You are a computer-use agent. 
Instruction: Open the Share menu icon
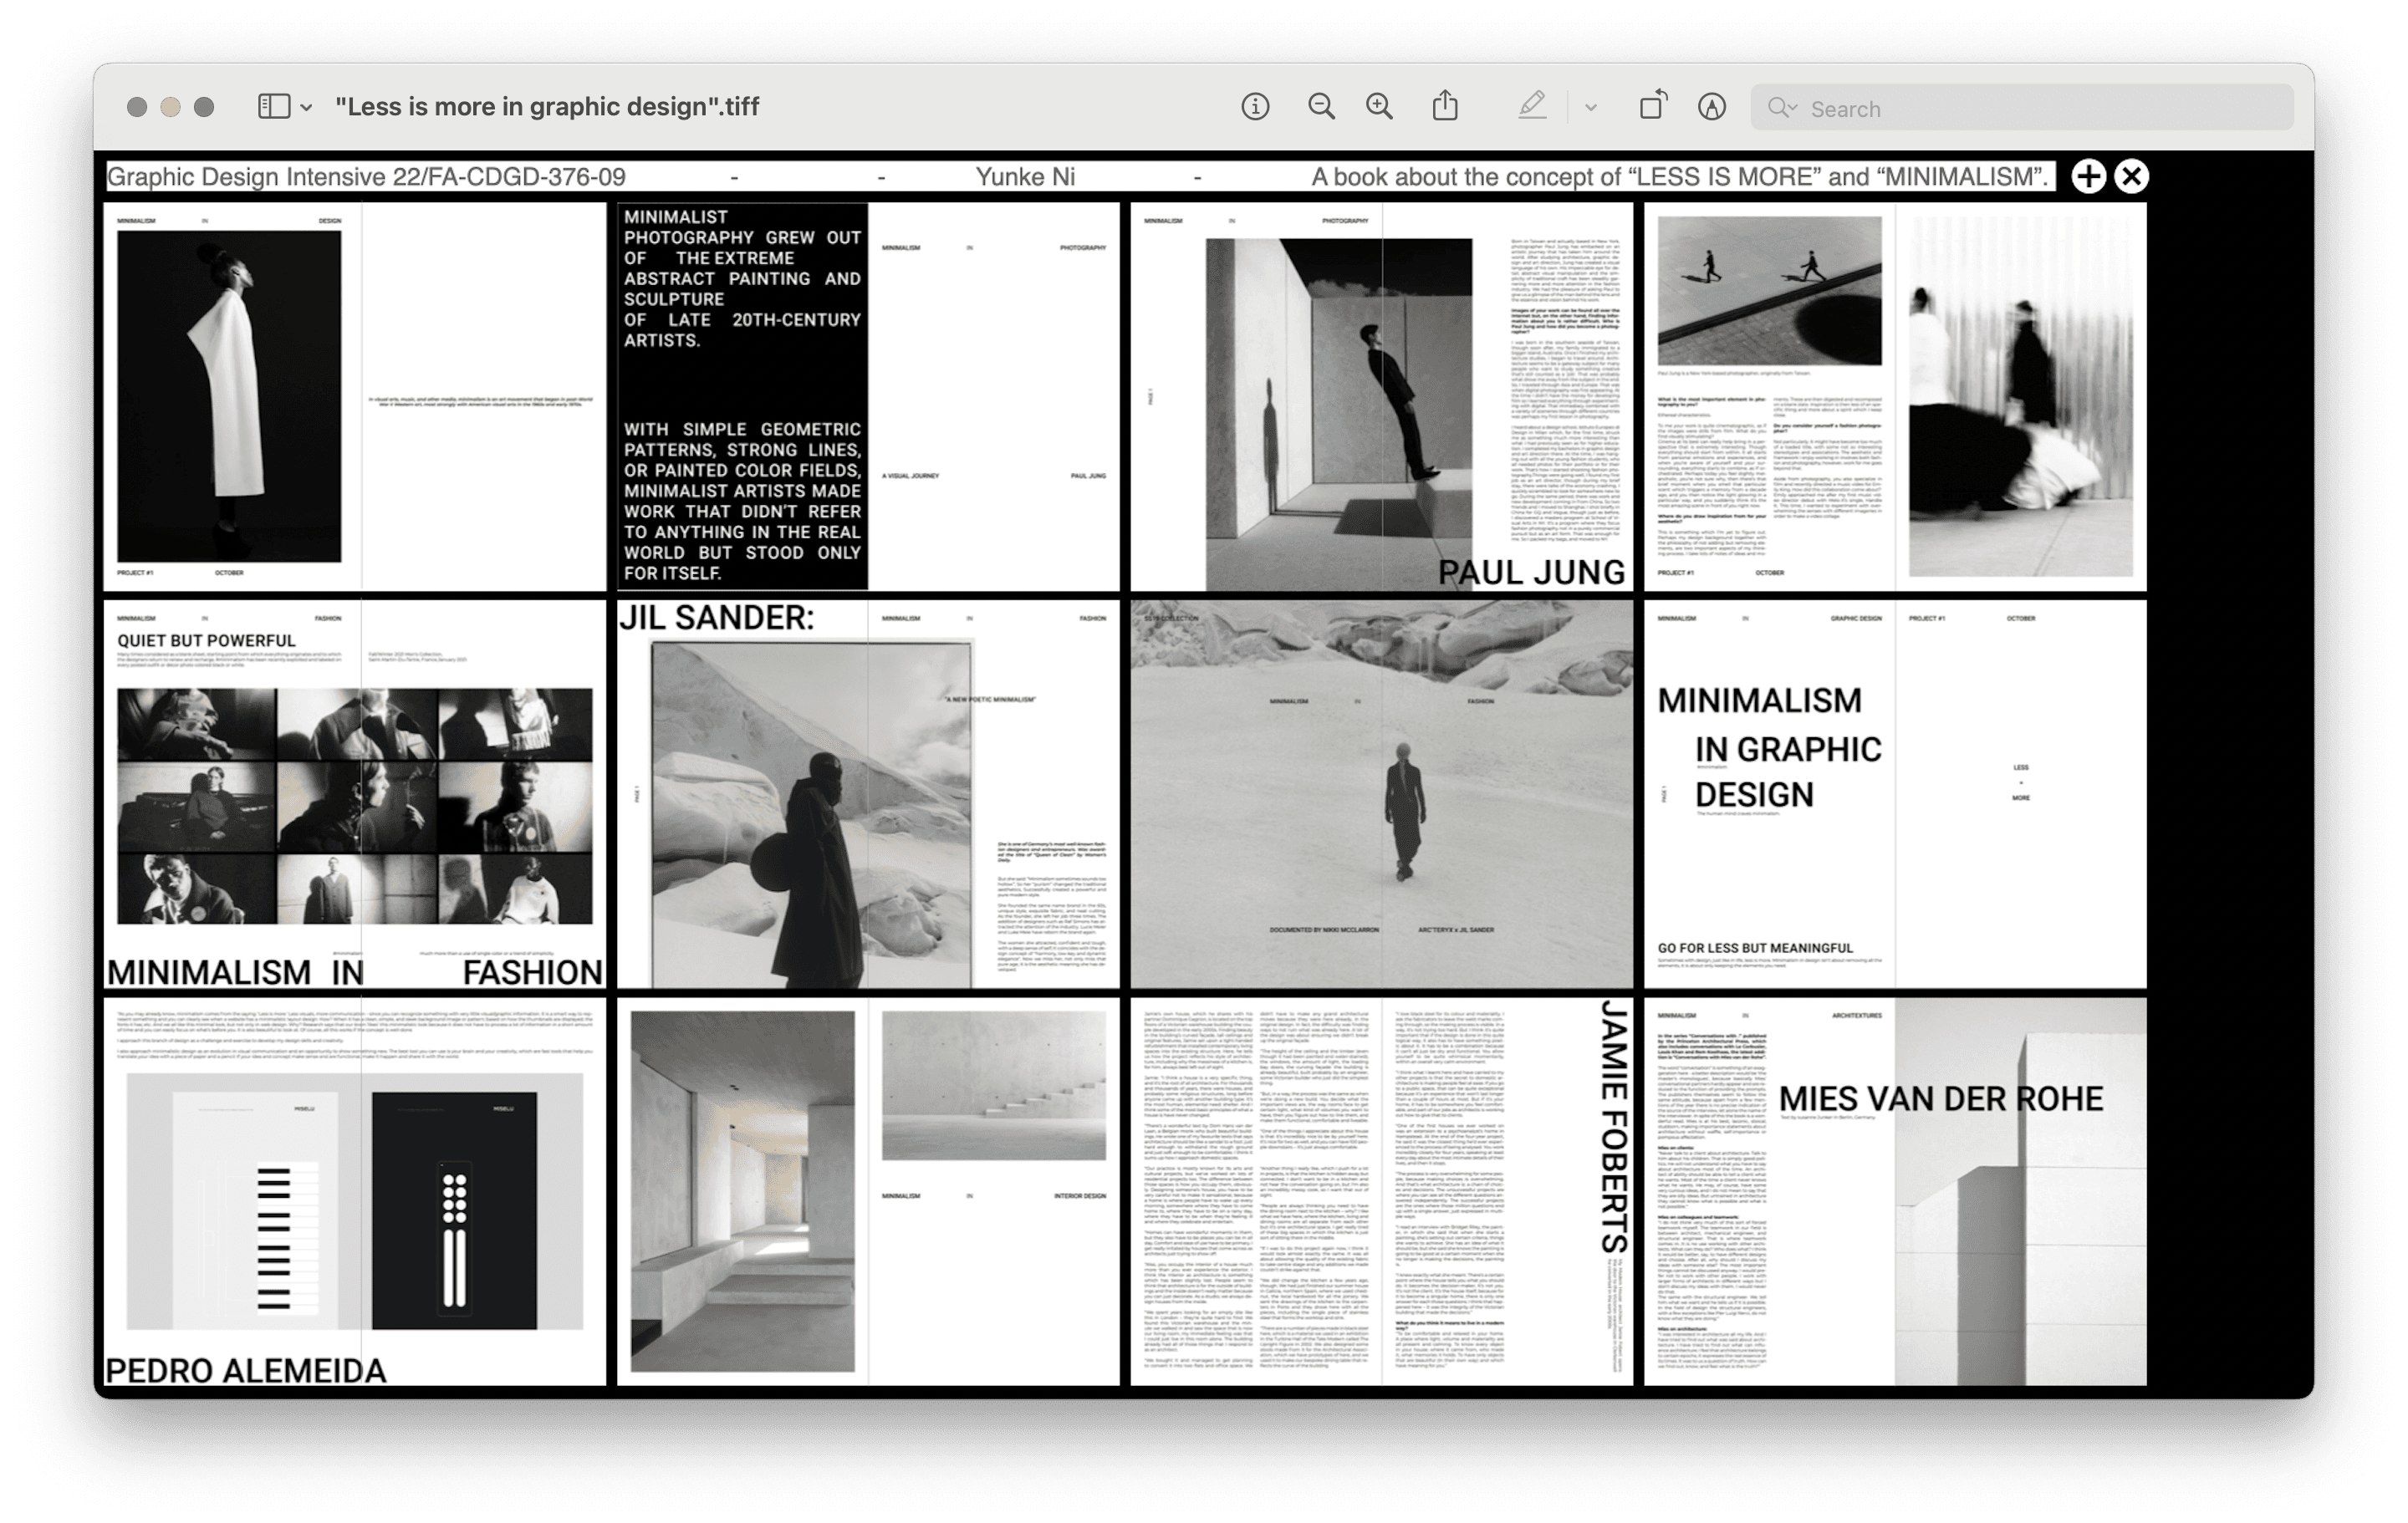coord(1445,106)
